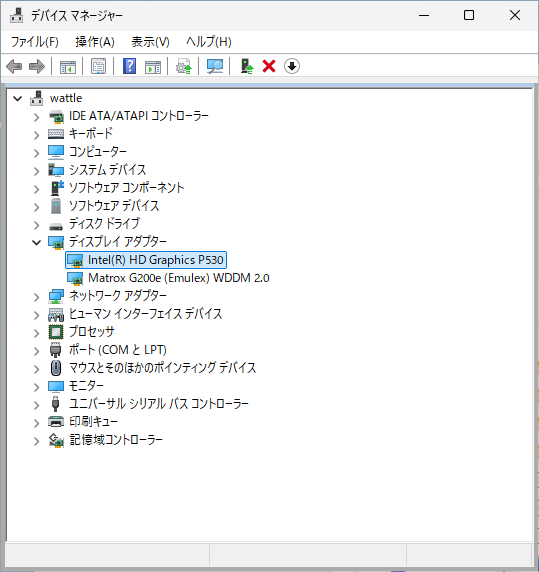Open the 表示(V) menu
The width and height of the screenshot is (539, 572).
pos(151,42)
